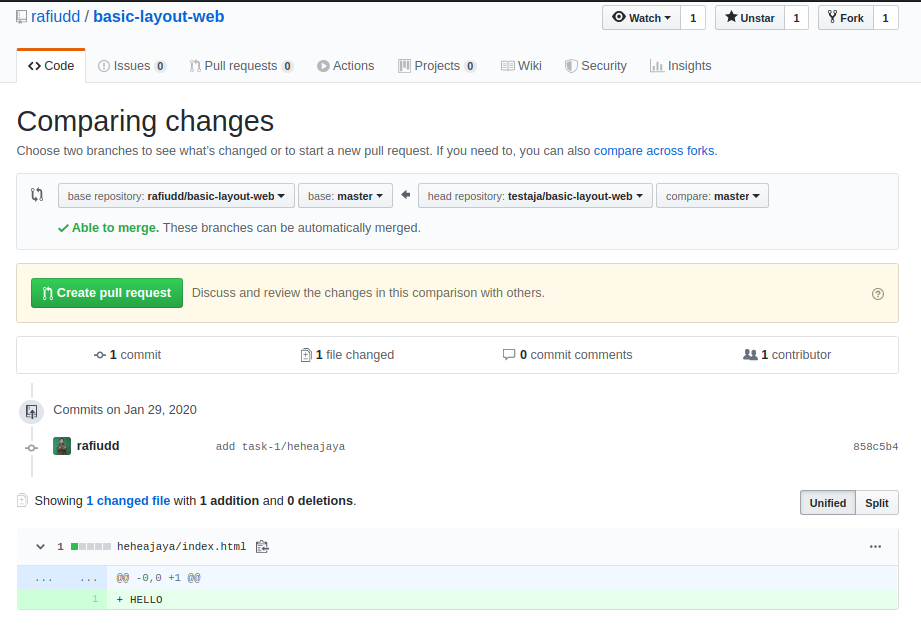The height and width of the screenshot is (640, 921).
Task: Go to the Actions tab
Action: tap(345, 66)
